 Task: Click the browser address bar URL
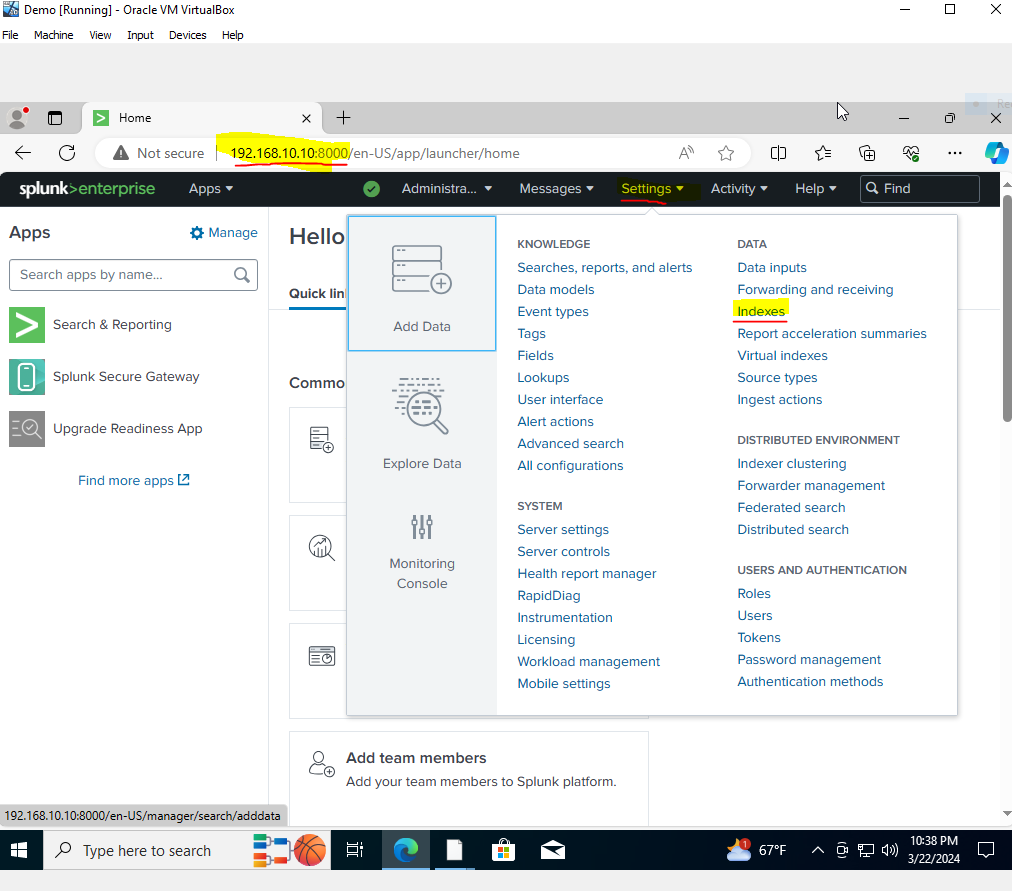click(376, 153)
